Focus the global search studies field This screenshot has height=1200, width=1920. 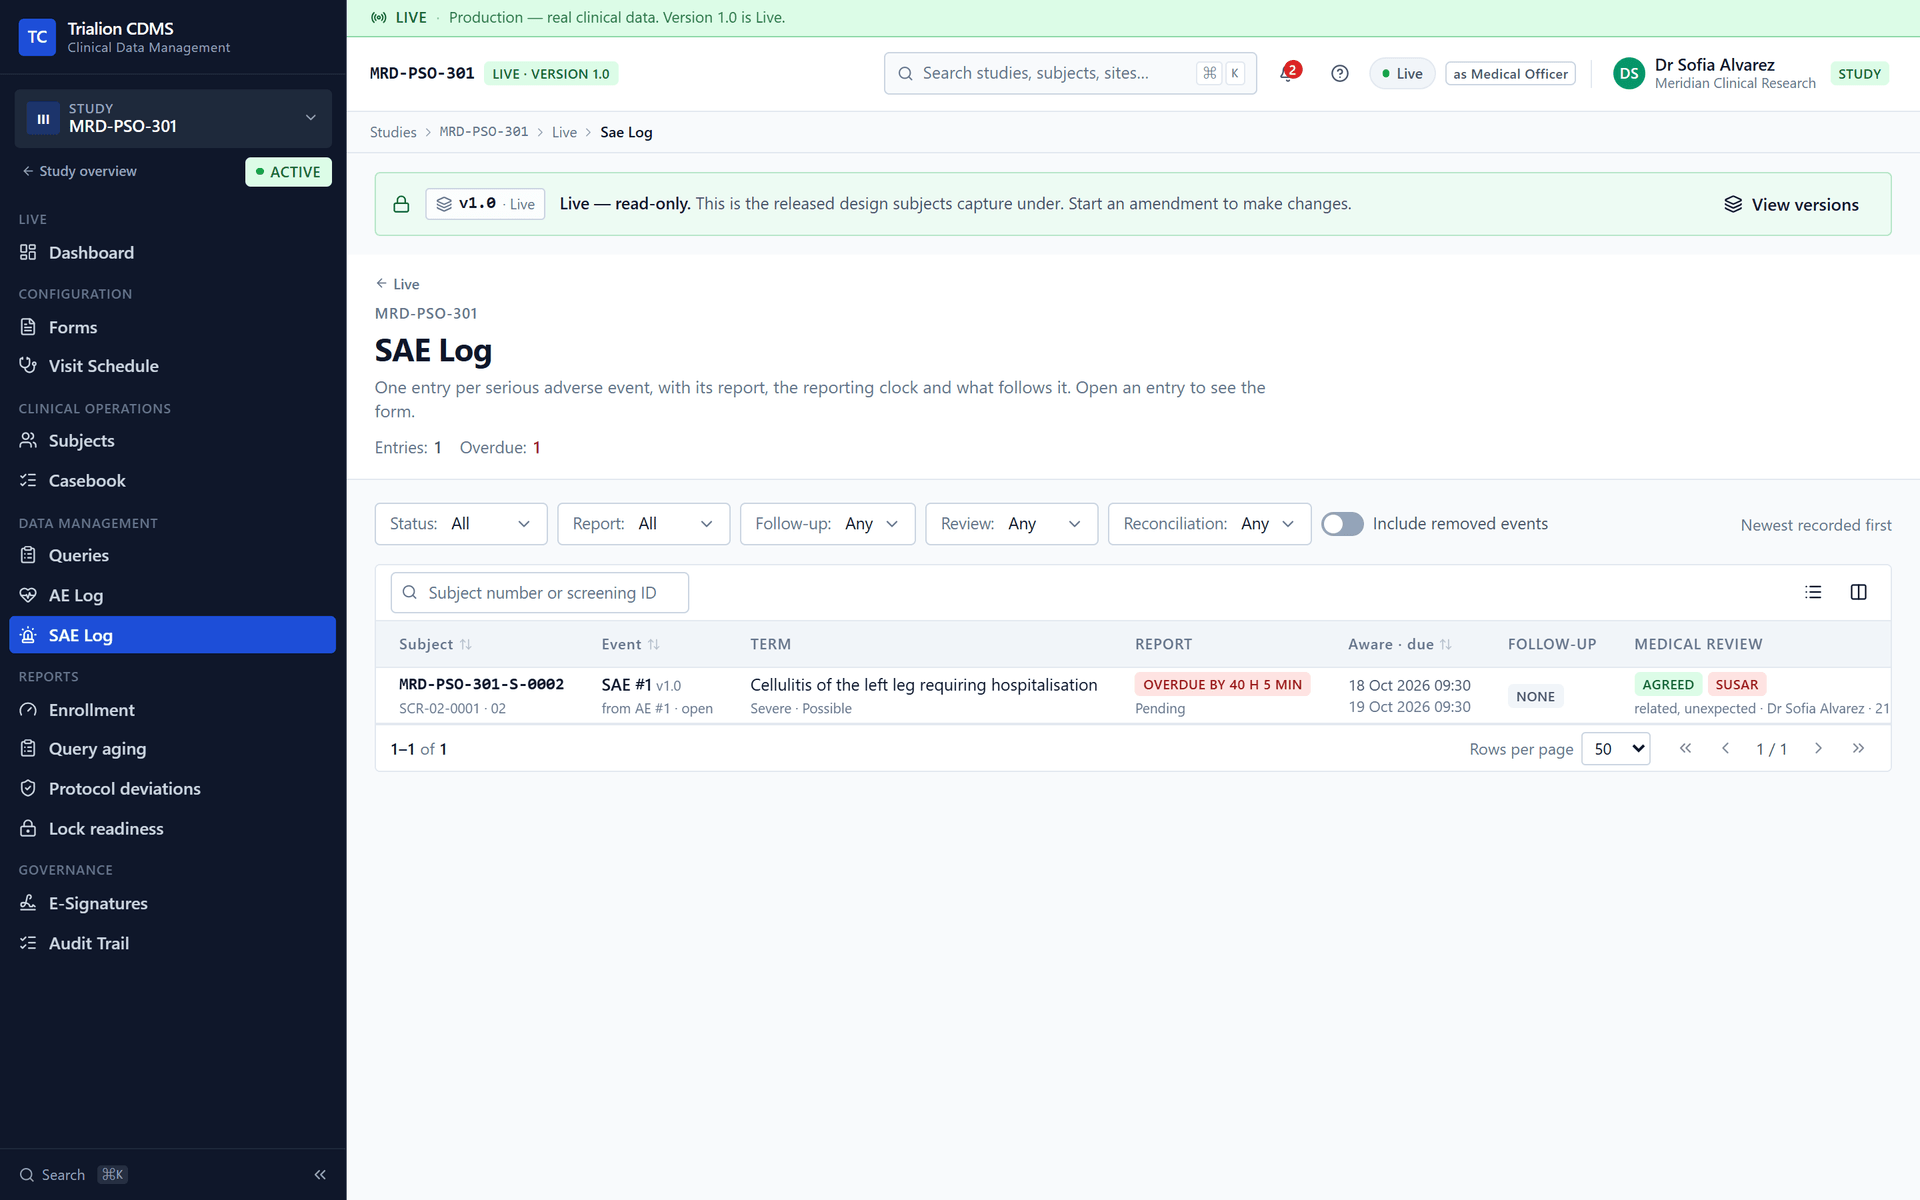pos(1070,73)
